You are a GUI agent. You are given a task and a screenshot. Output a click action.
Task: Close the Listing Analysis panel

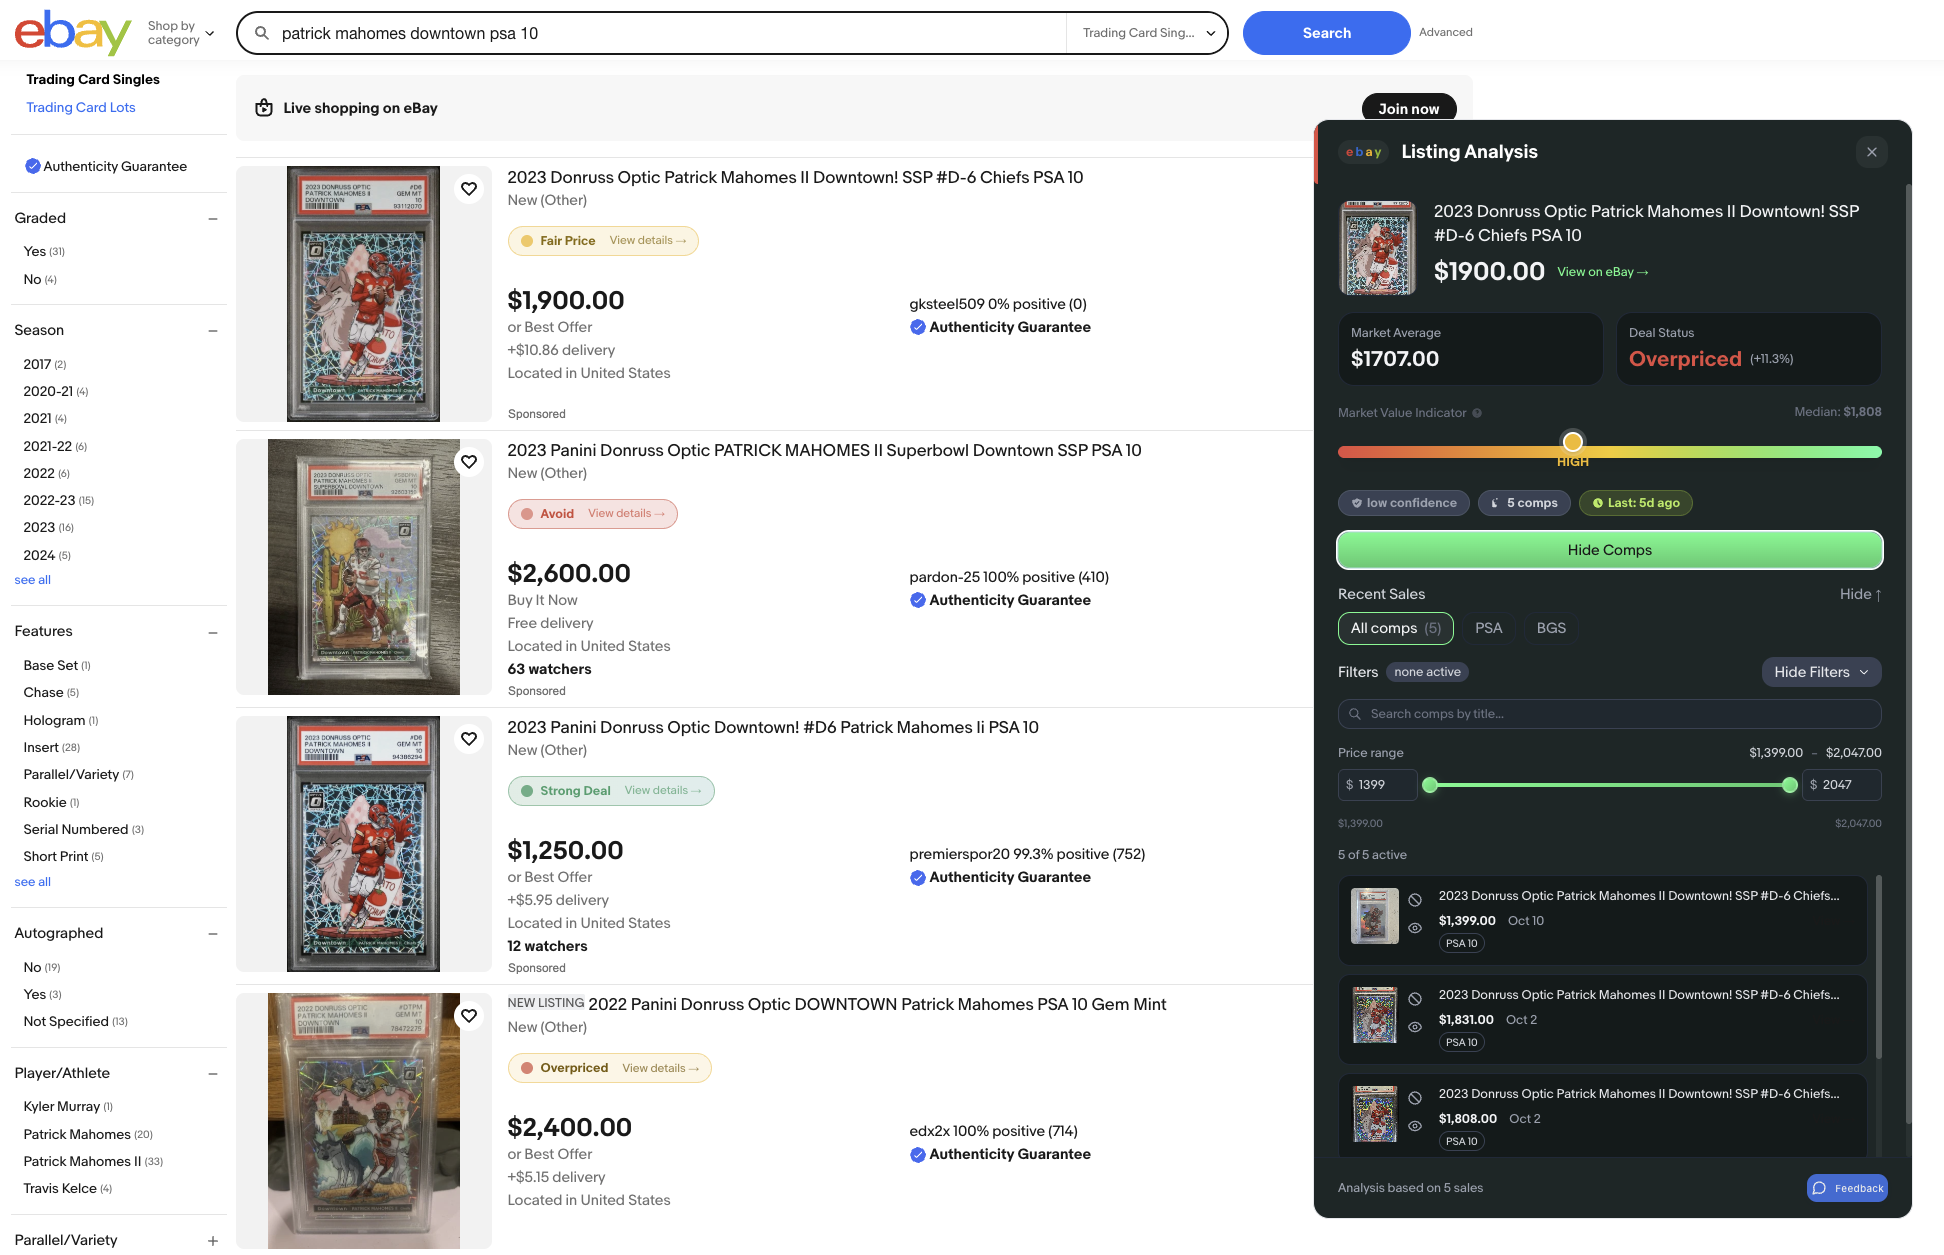tap(1871, 152)
